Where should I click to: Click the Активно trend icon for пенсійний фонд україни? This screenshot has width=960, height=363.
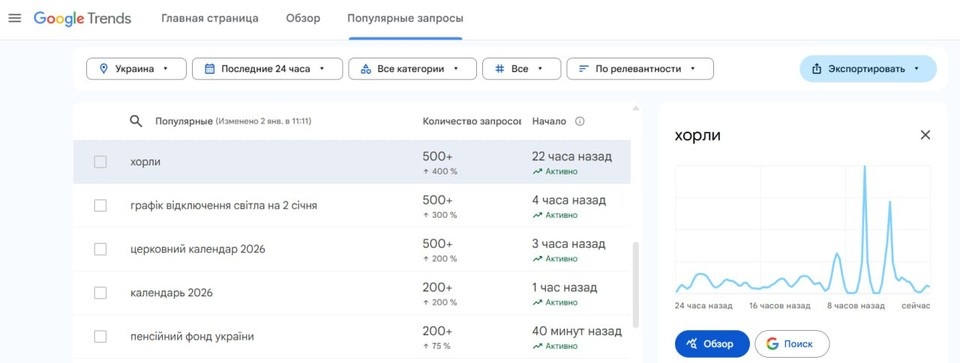point(537,346)
